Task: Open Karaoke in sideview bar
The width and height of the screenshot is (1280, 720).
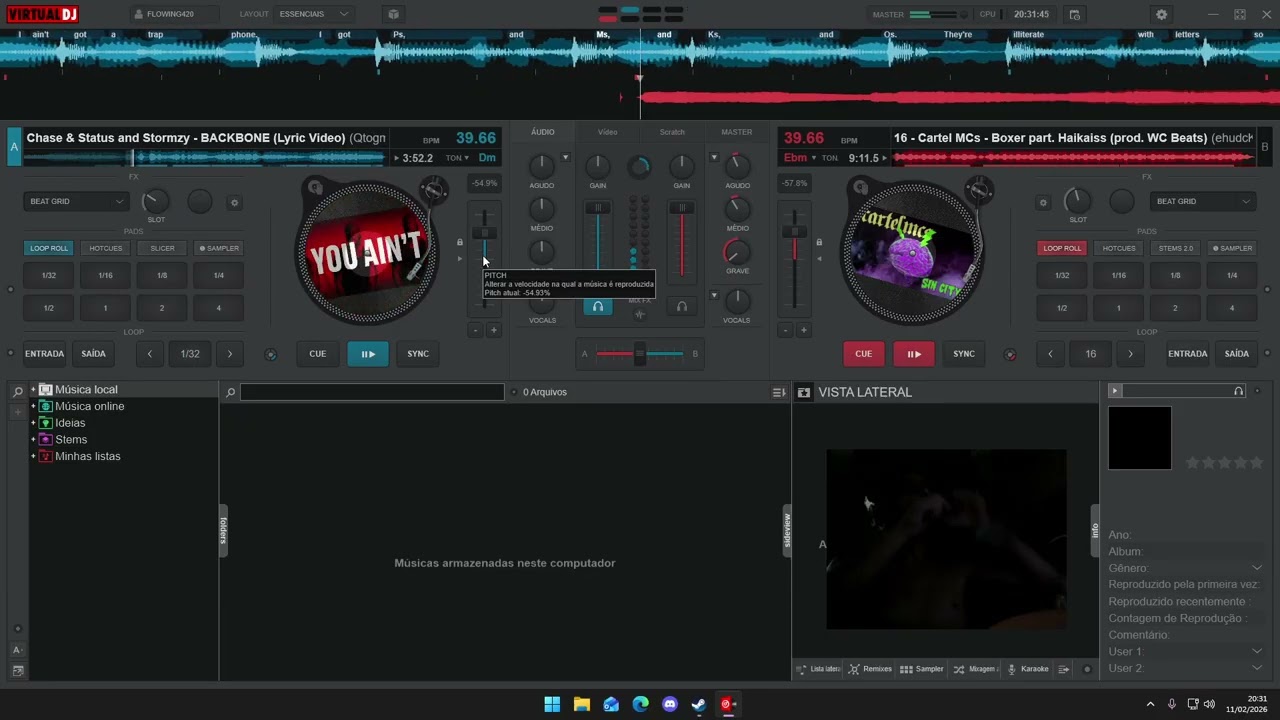Action: (x=1028, y=669)
